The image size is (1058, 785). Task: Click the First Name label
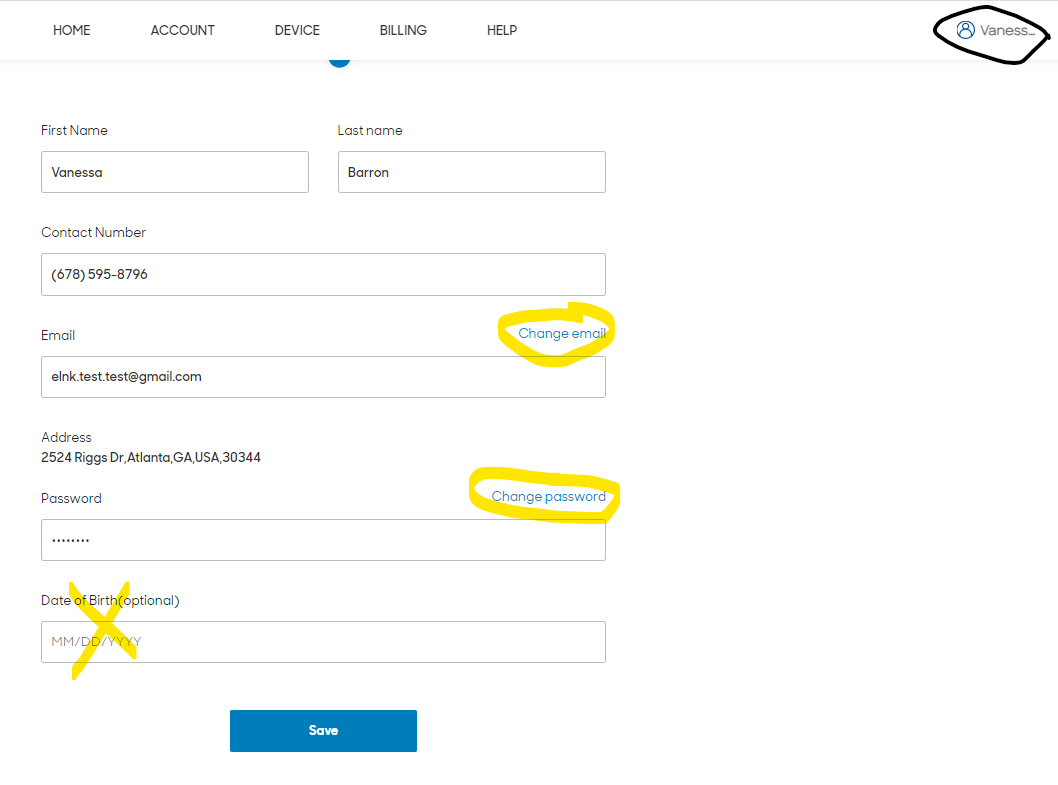(74, 130)
